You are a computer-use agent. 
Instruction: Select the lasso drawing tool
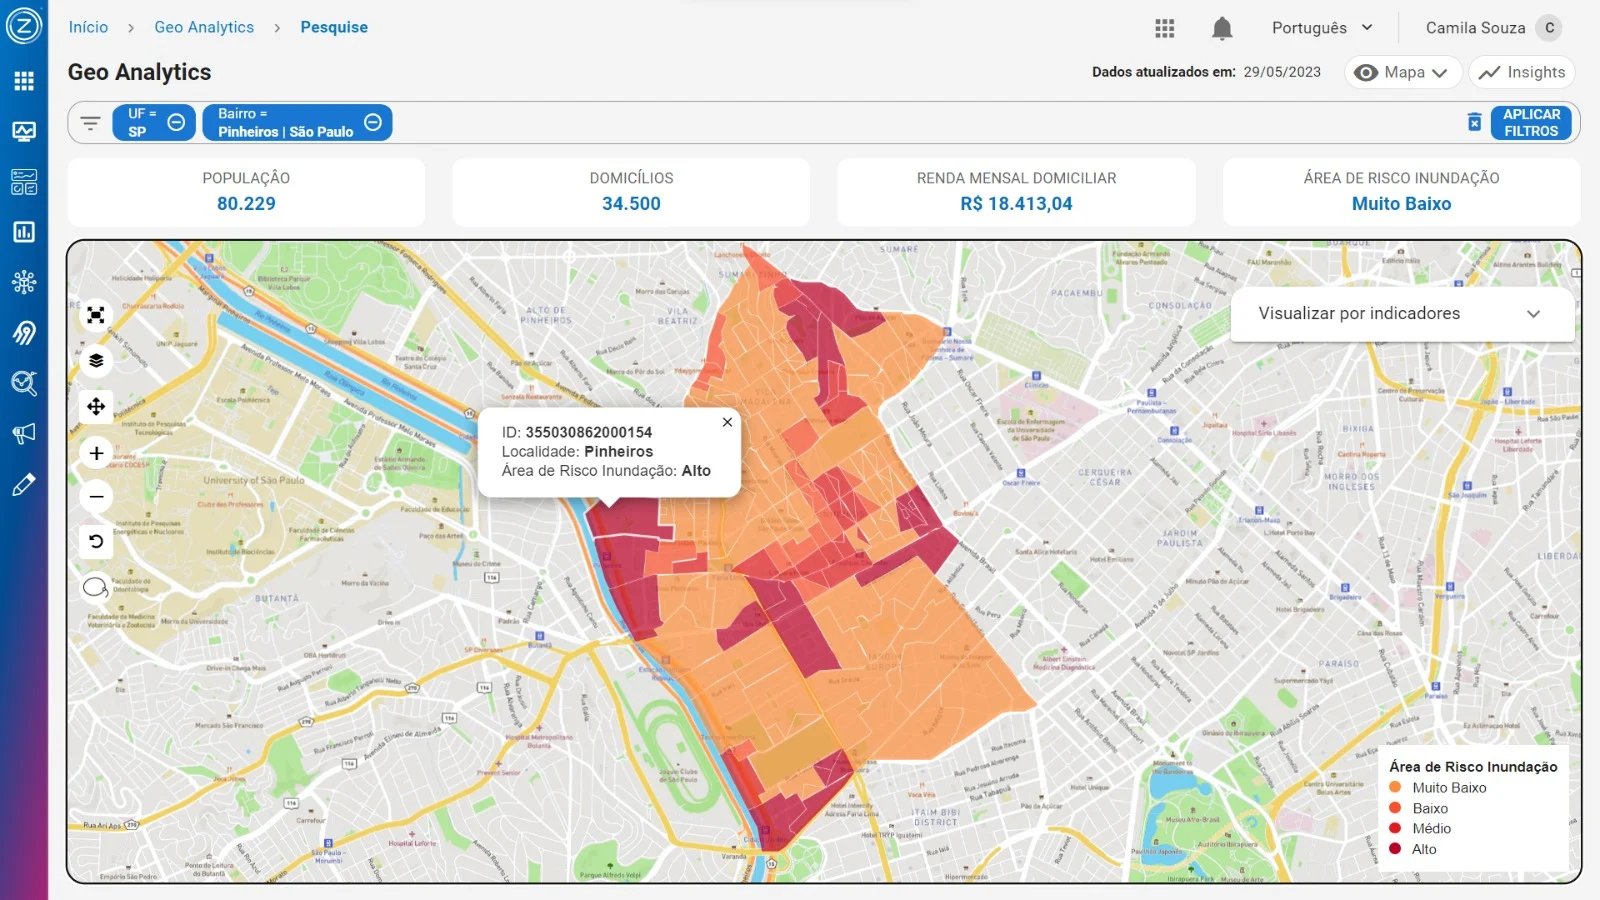96,587
